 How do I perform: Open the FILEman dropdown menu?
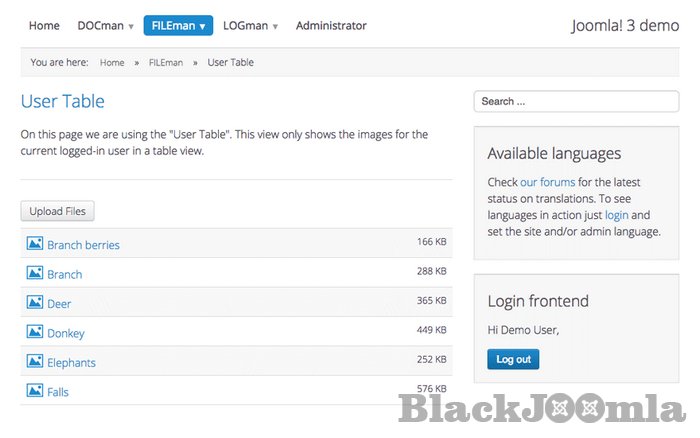tap(179, 26)
